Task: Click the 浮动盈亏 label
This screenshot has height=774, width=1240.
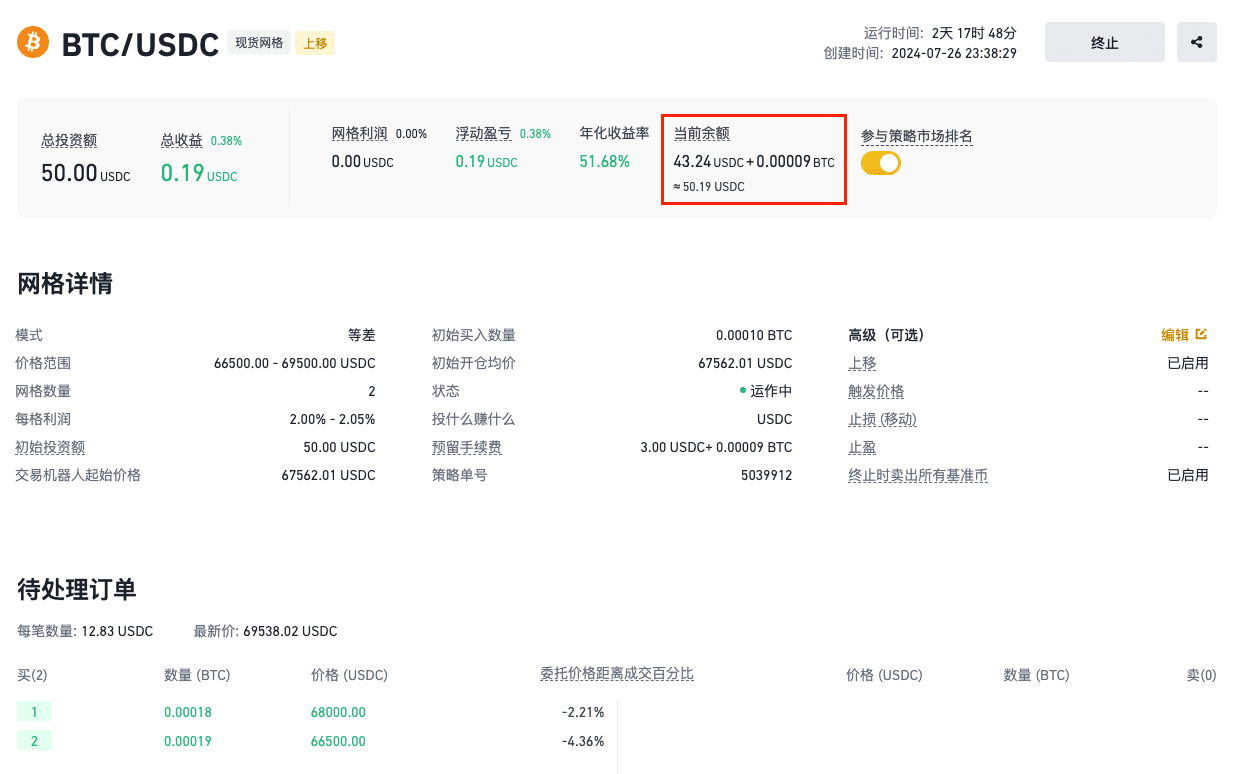Action: coord(483,133)
